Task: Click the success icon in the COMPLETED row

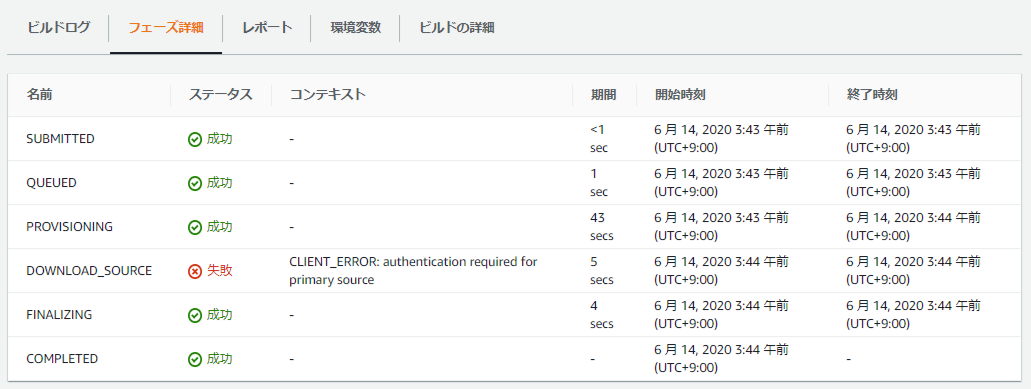Action: click(x=195, y=359)
